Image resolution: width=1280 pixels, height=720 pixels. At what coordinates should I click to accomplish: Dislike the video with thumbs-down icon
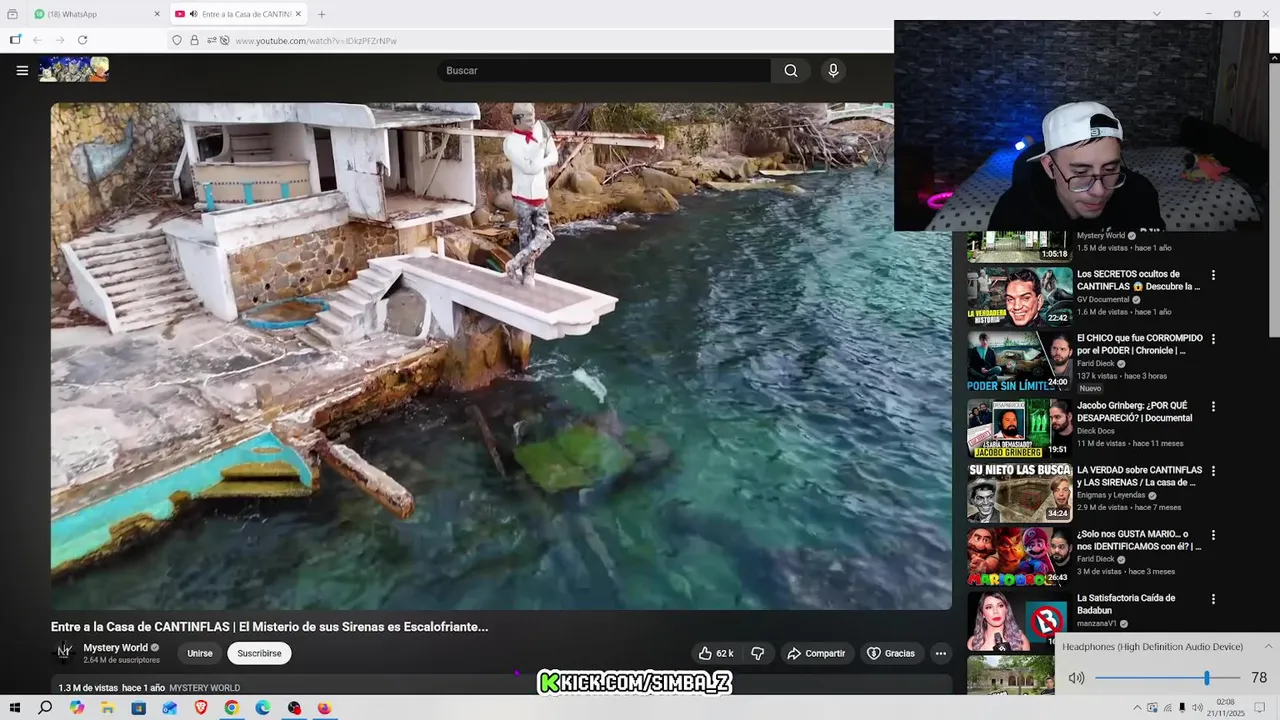[x=758, y=653]
